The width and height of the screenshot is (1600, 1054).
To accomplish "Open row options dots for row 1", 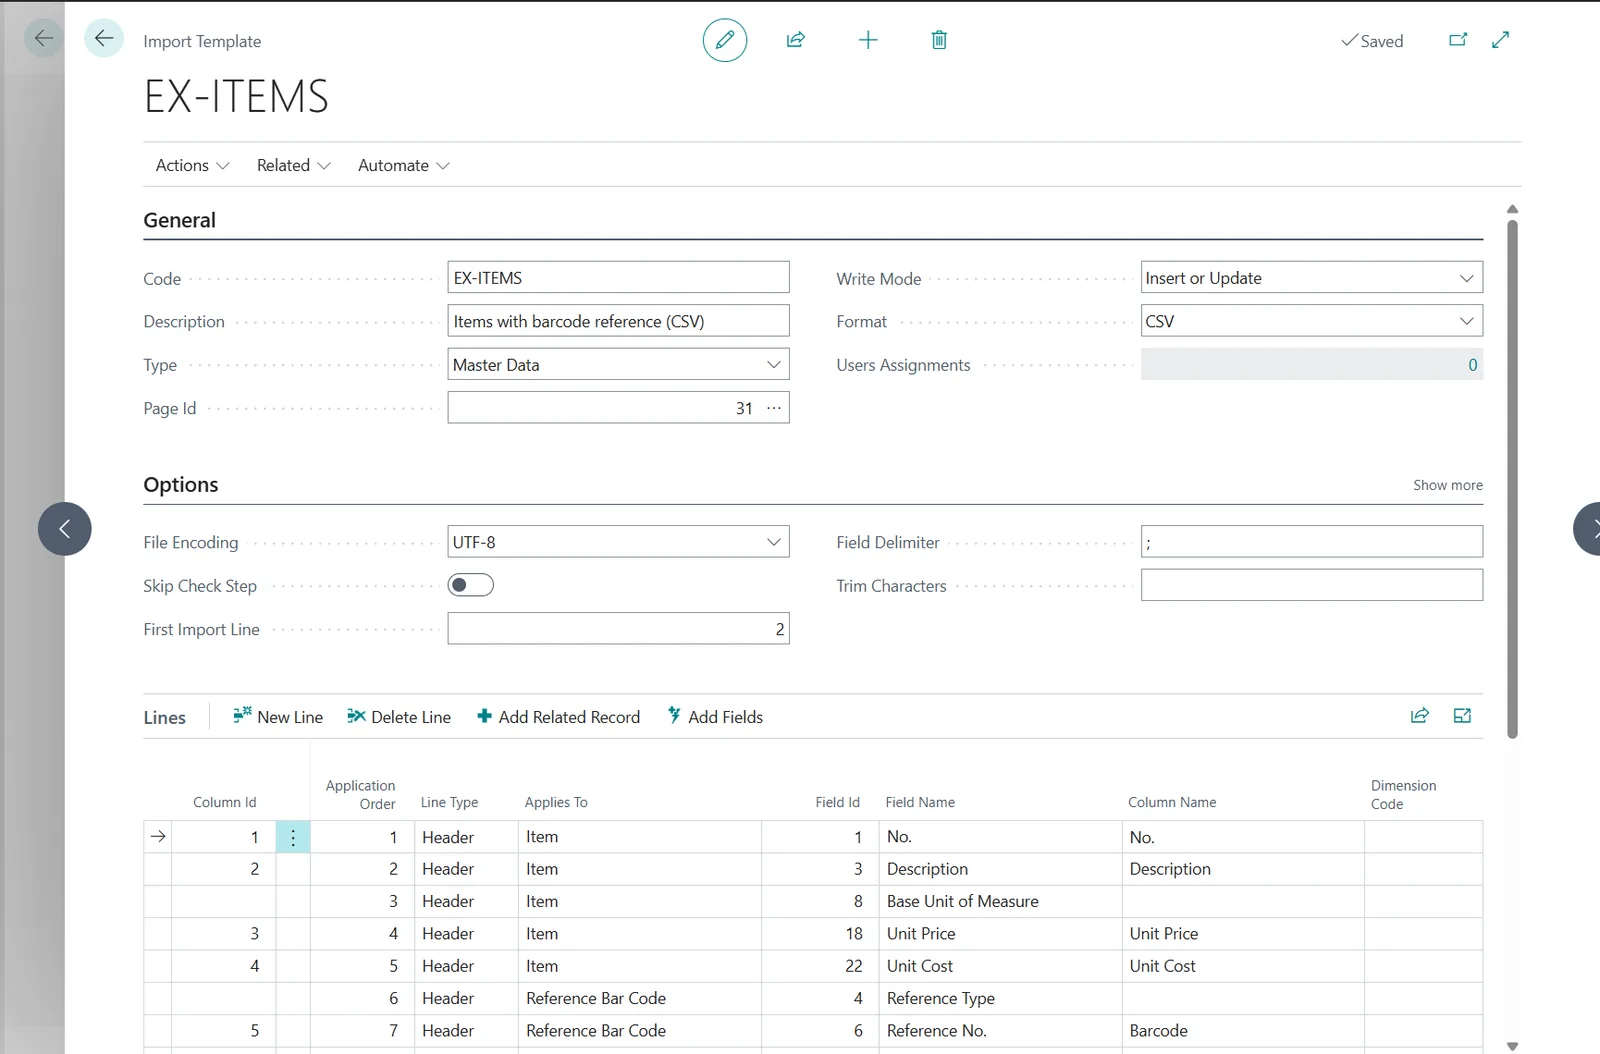I will pos(293,837).
